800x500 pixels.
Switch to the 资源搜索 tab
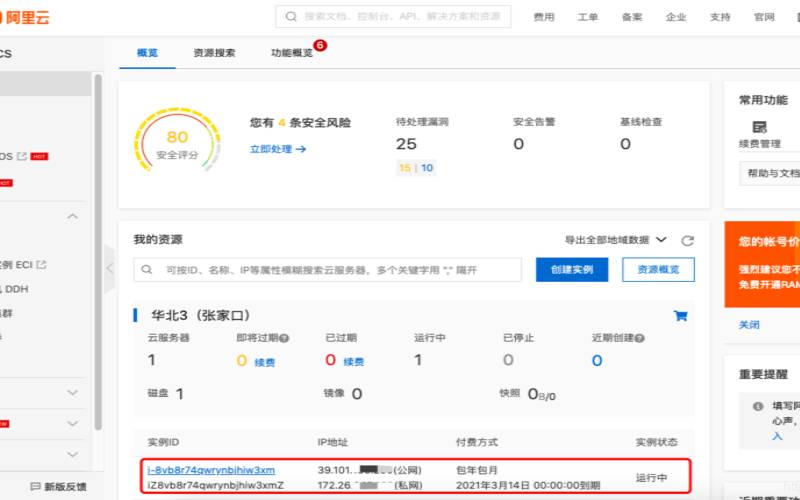[x=214, y=53]
